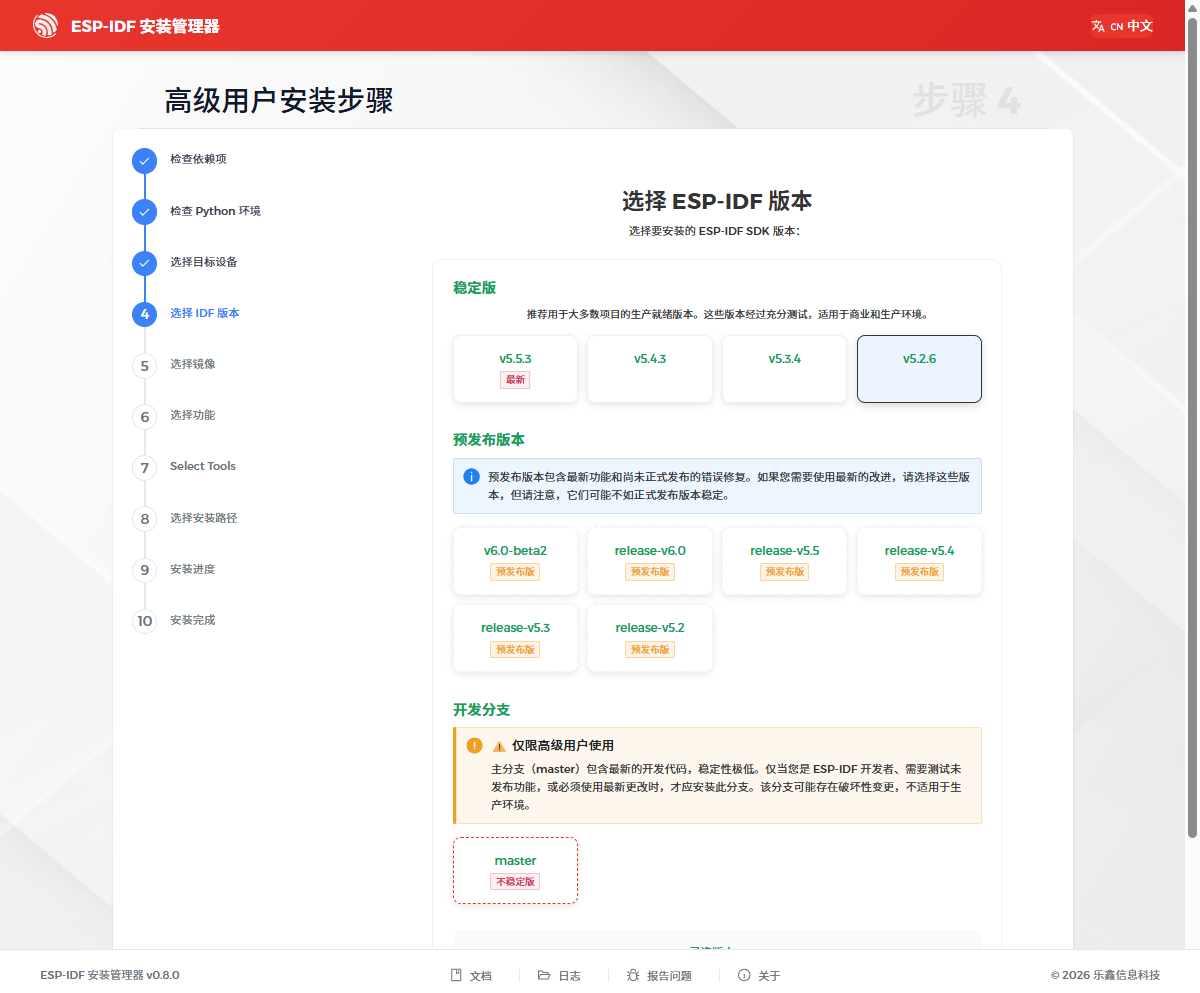Click the 选择功能 step label
Screen dimensions: 1200x993
pos(193,415)
